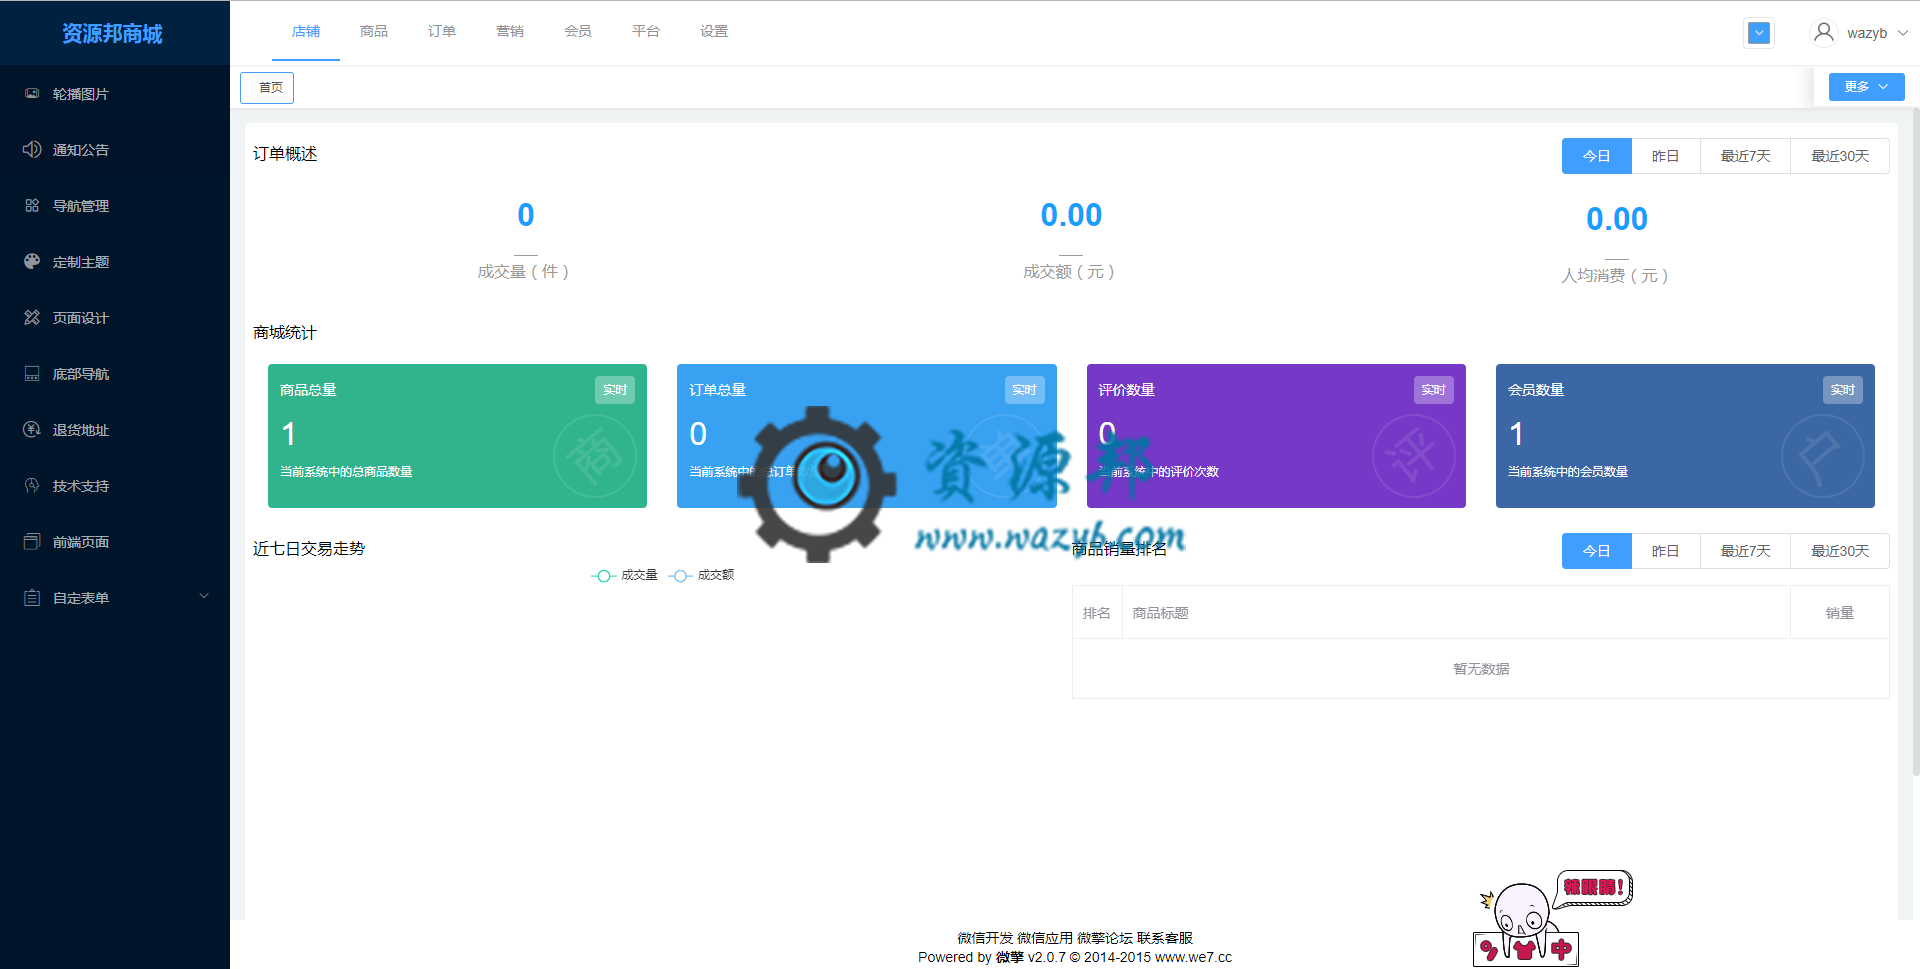
Task: Click the user avatar icon in header
Action: [x=1824, y=32]
